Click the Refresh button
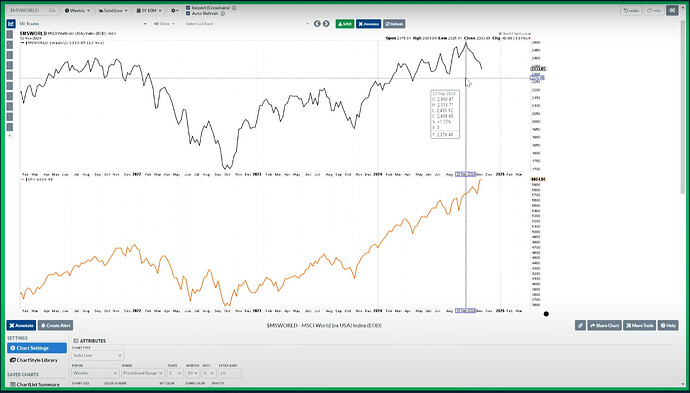Screen dimensions: 690x393 394,24
